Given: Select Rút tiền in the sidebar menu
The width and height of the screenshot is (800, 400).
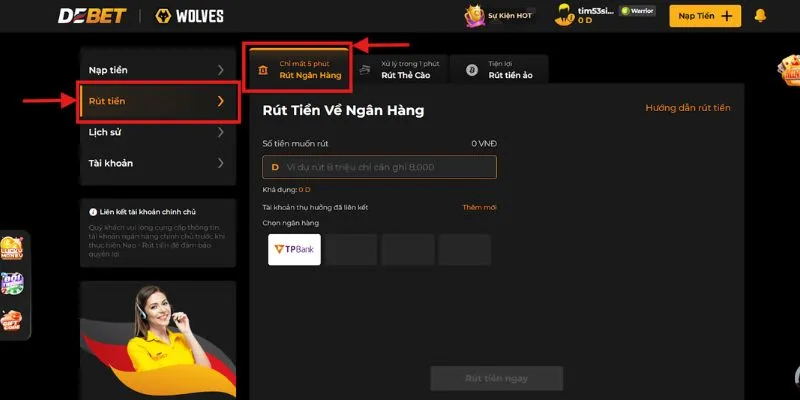Looking at the screenshot, I should point(157,101).
